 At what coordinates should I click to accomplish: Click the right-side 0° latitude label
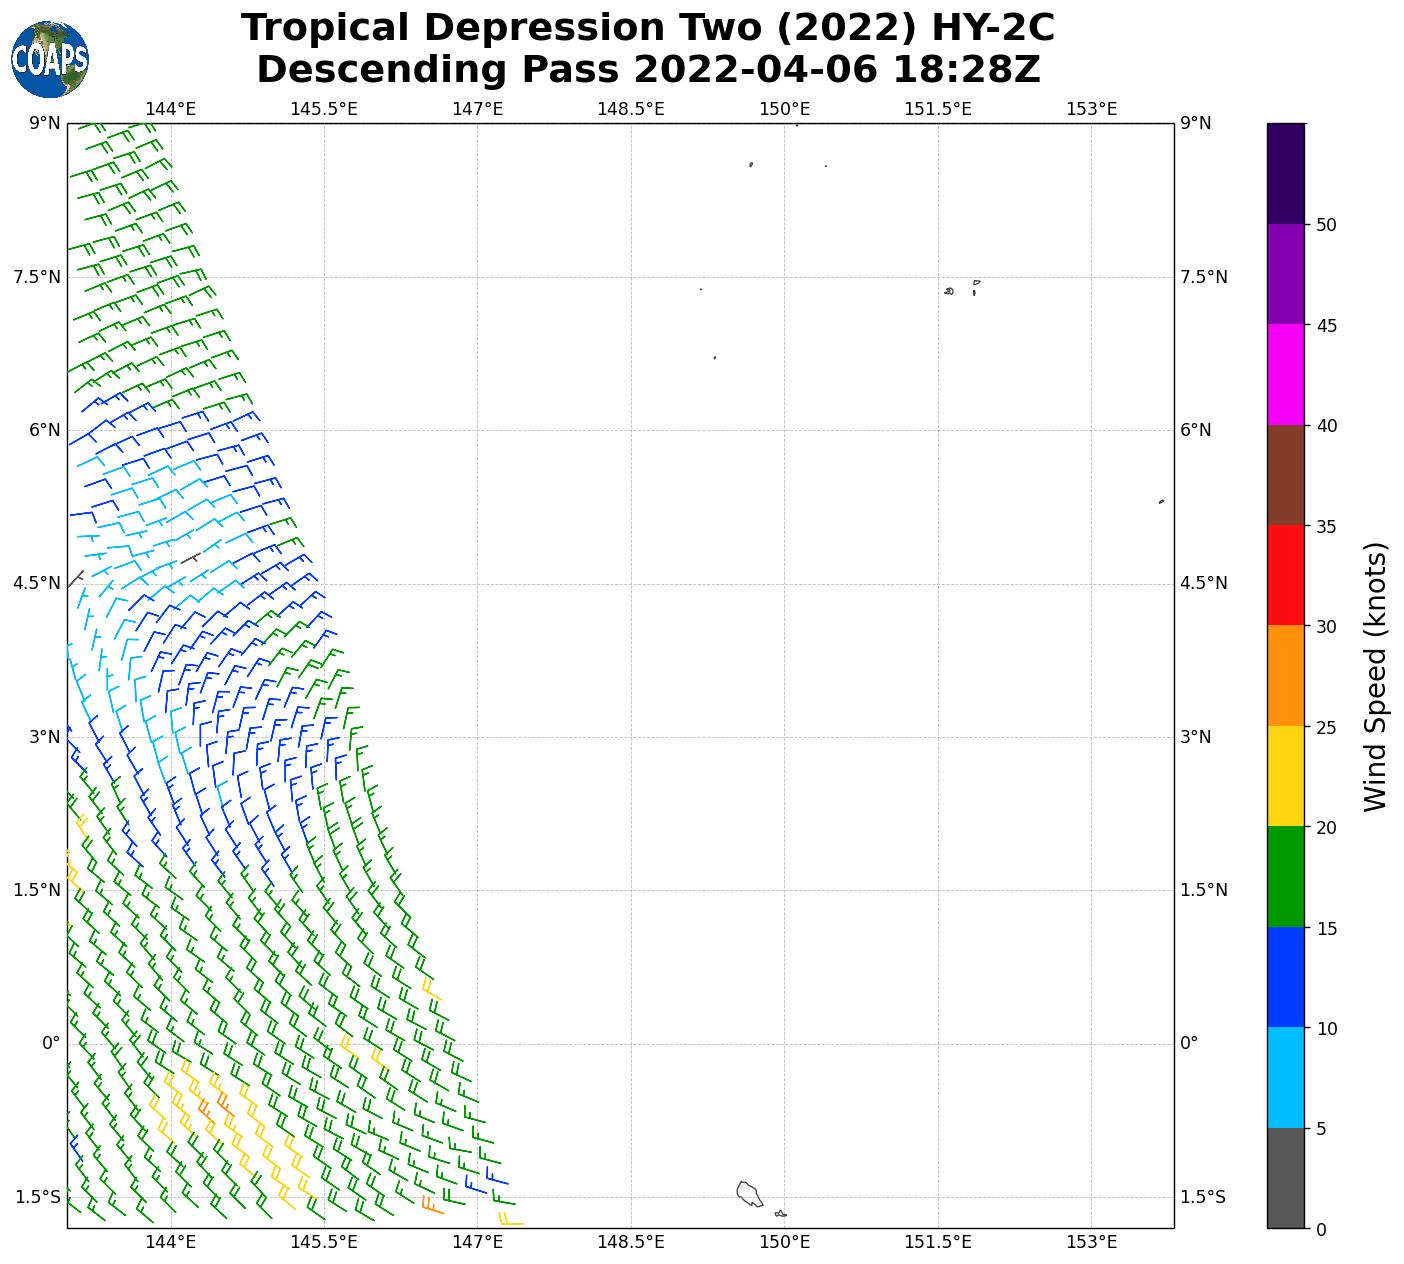click(1189, 1043)
